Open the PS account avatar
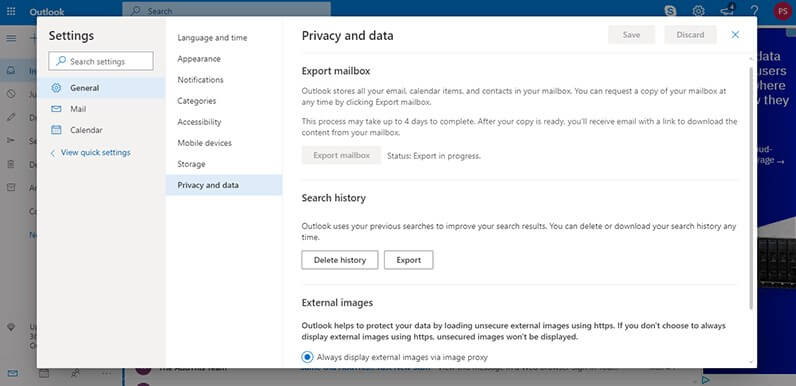The image size is (796, 386). [x=782, y=11]
